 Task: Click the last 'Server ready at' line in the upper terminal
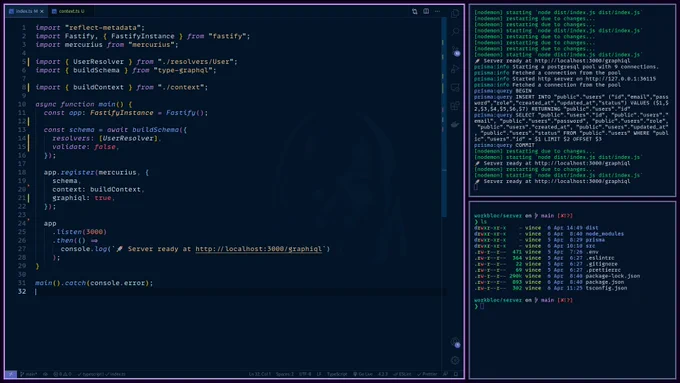click(x=553, y=181)
